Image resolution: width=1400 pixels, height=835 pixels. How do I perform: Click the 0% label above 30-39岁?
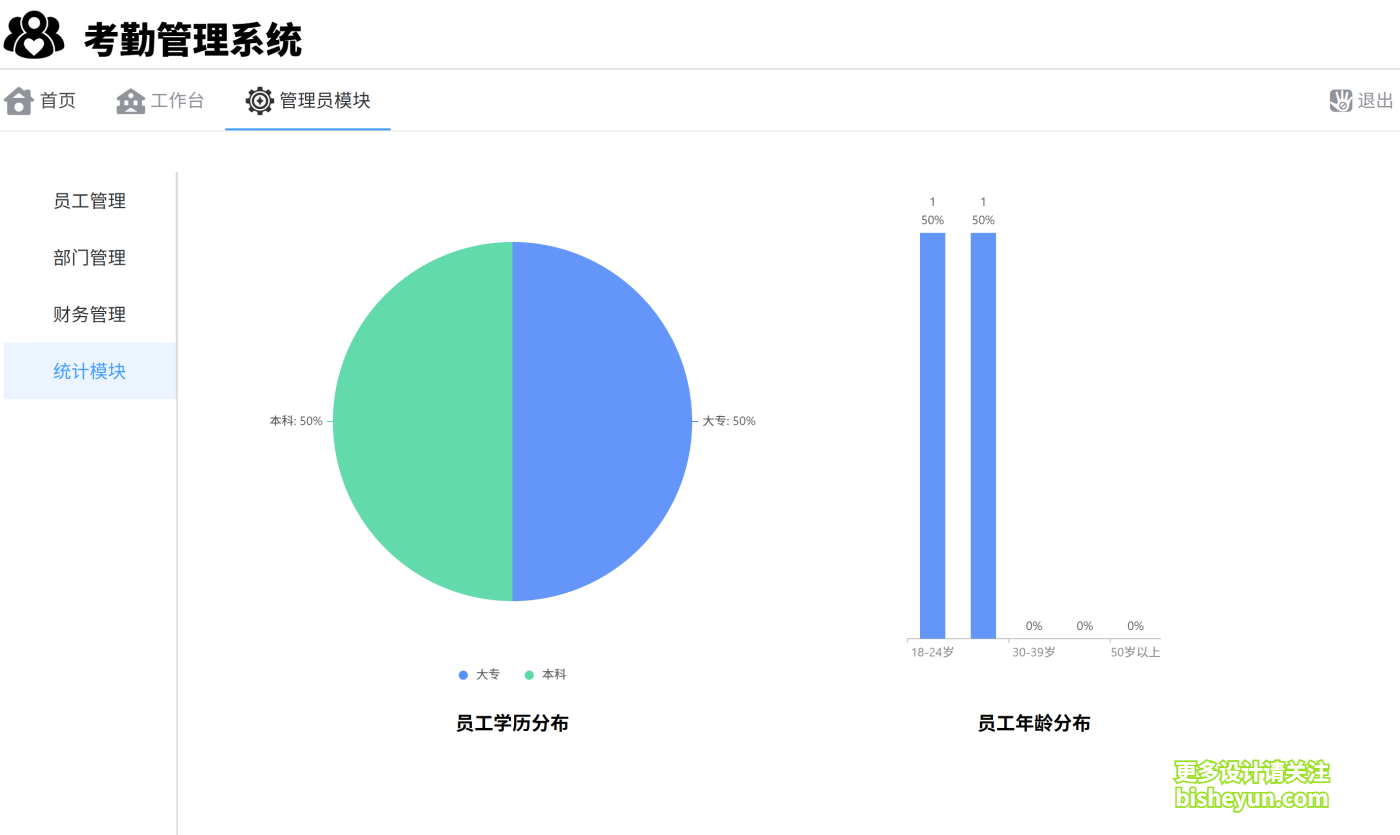coord(1034,626)
